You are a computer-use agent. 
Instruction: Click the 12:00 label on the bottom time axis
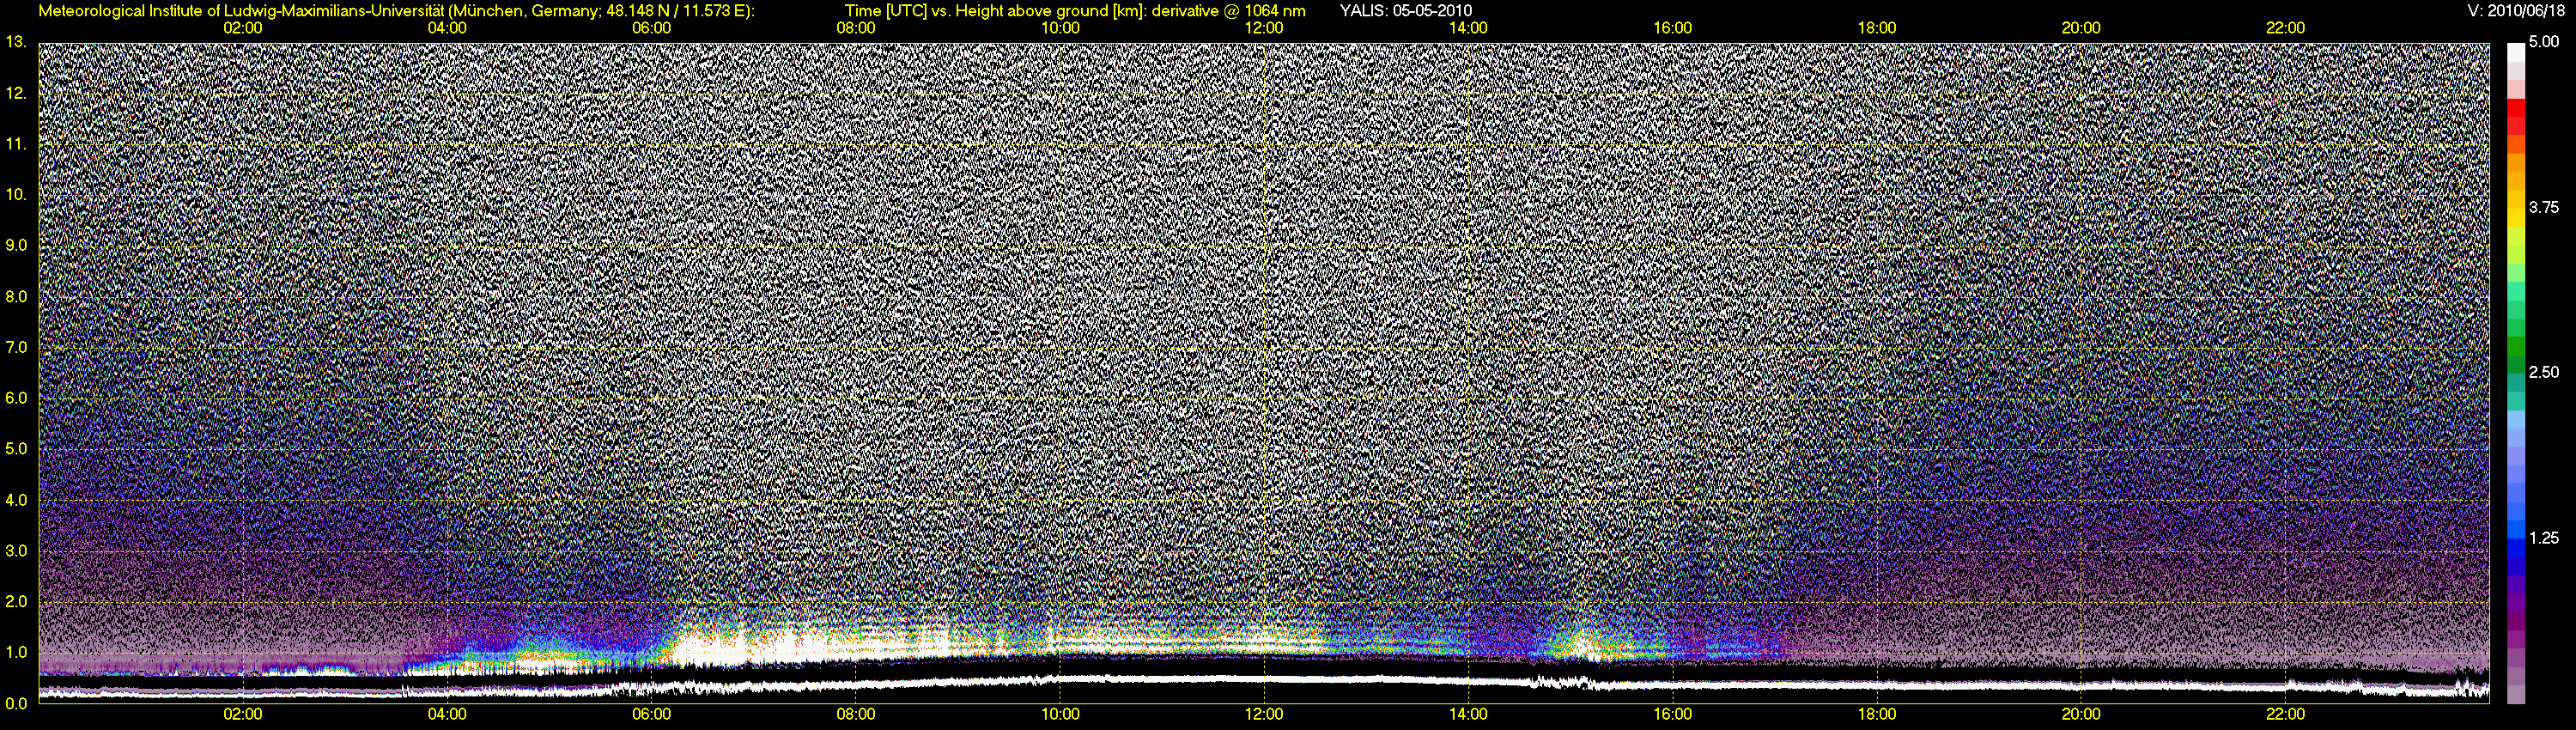(x=1264, y=714)
